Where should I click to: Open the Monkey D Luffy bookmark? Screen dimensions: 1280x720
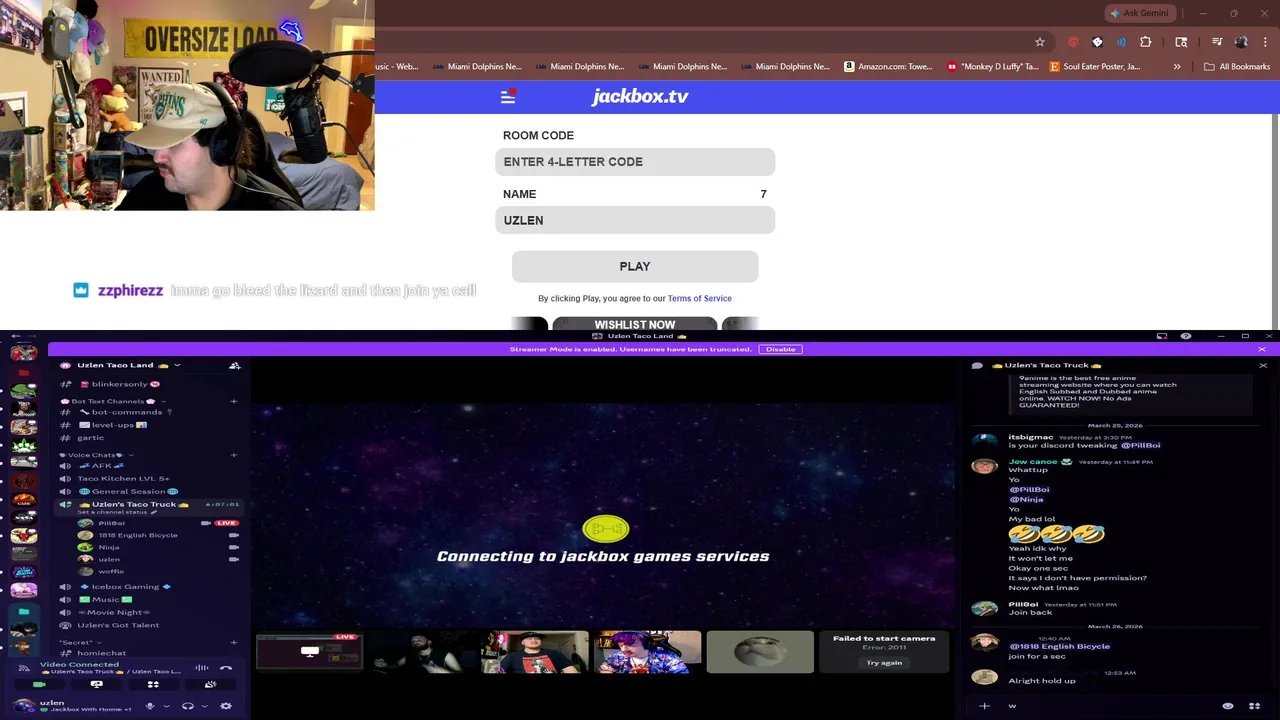(992, 67)
